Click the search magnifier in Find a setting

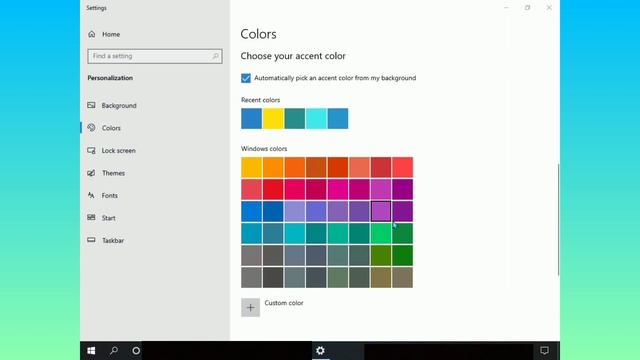coord(216,56)
